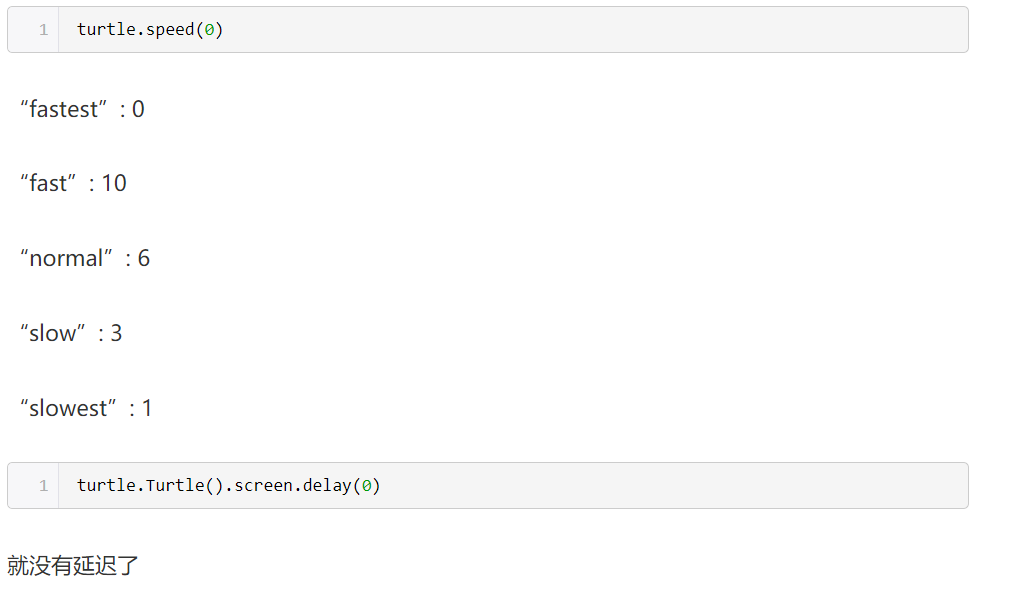The width and height of the screenshot is (1021, 606).
Task: Select the "fastest" : 0 text line
Action: click(x=83, y=109)
